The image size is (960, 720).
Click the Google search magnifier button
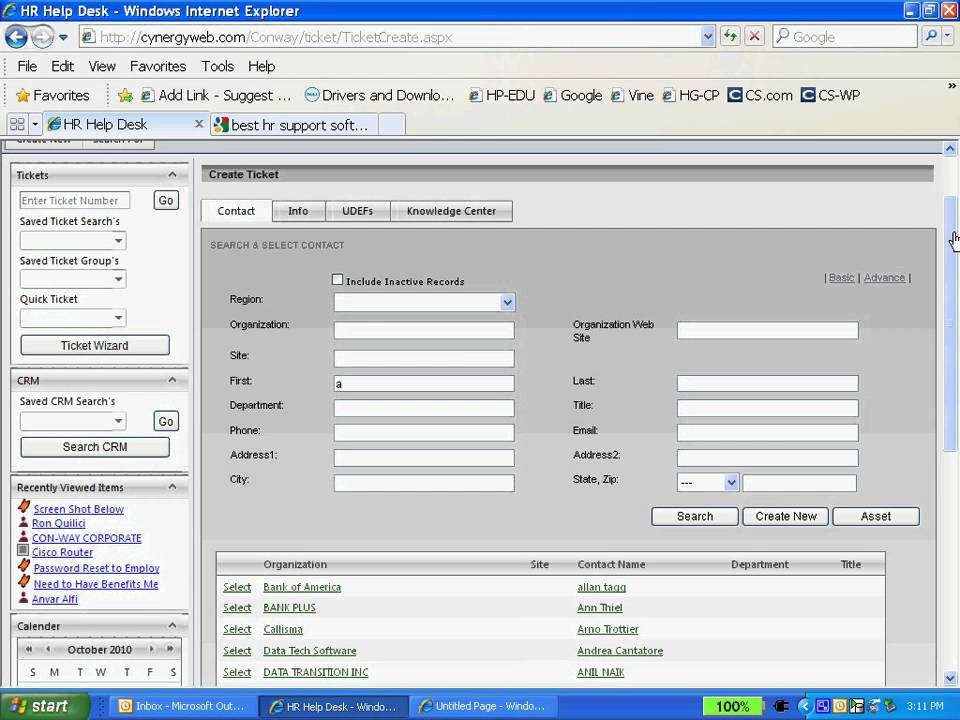pos(931,37)
